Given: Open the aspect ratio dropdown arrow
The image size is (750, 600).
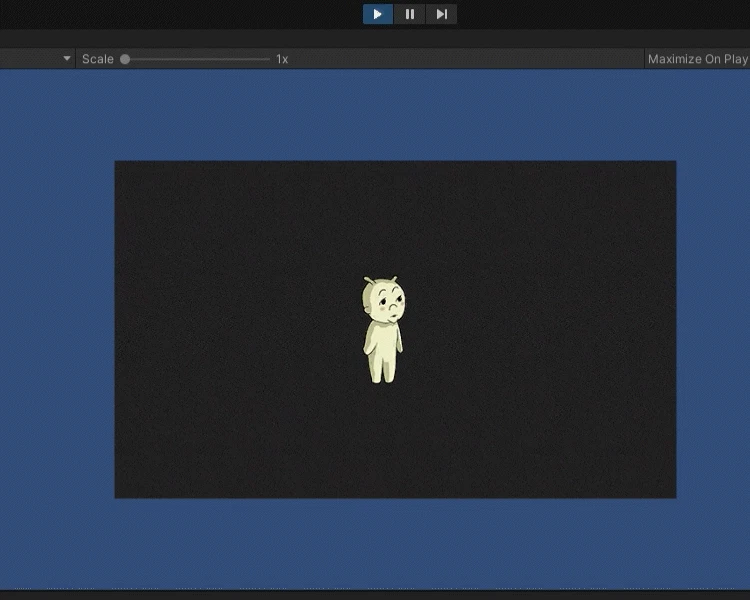Looking at the screenshot, I should coord(66,59).
